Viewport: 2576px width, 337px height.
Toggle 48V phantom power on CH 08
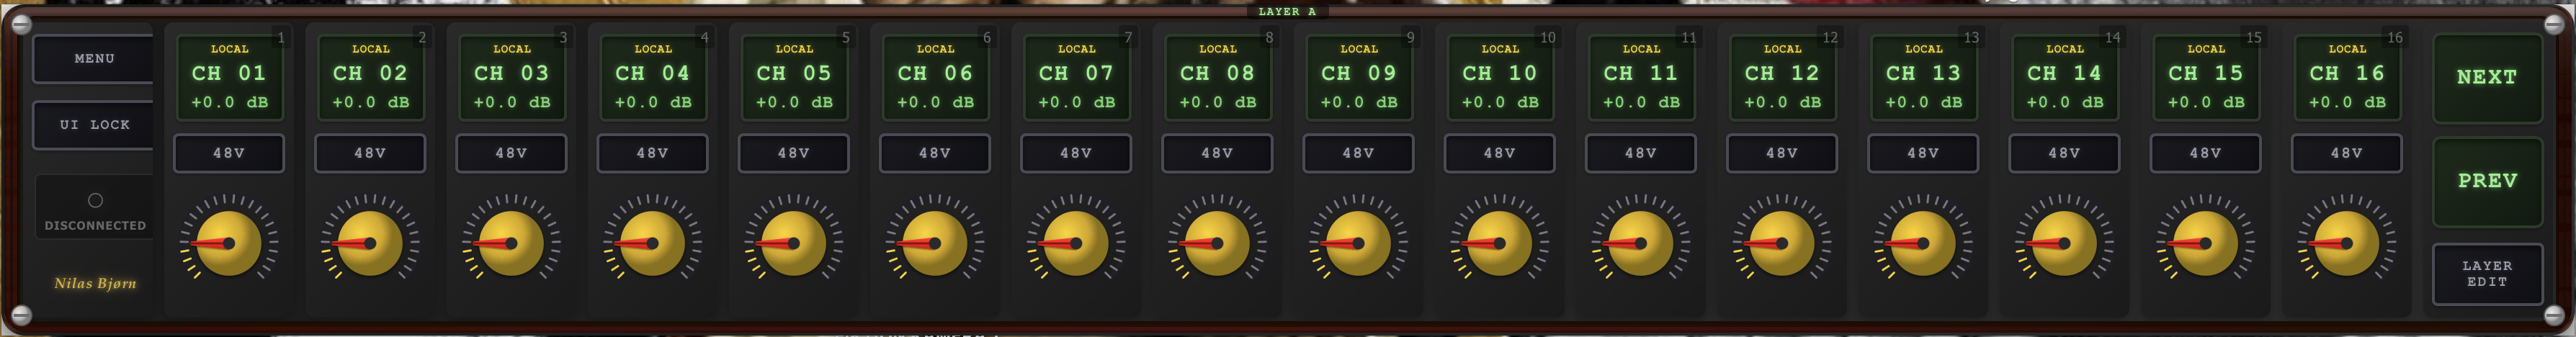(1217, 153)
